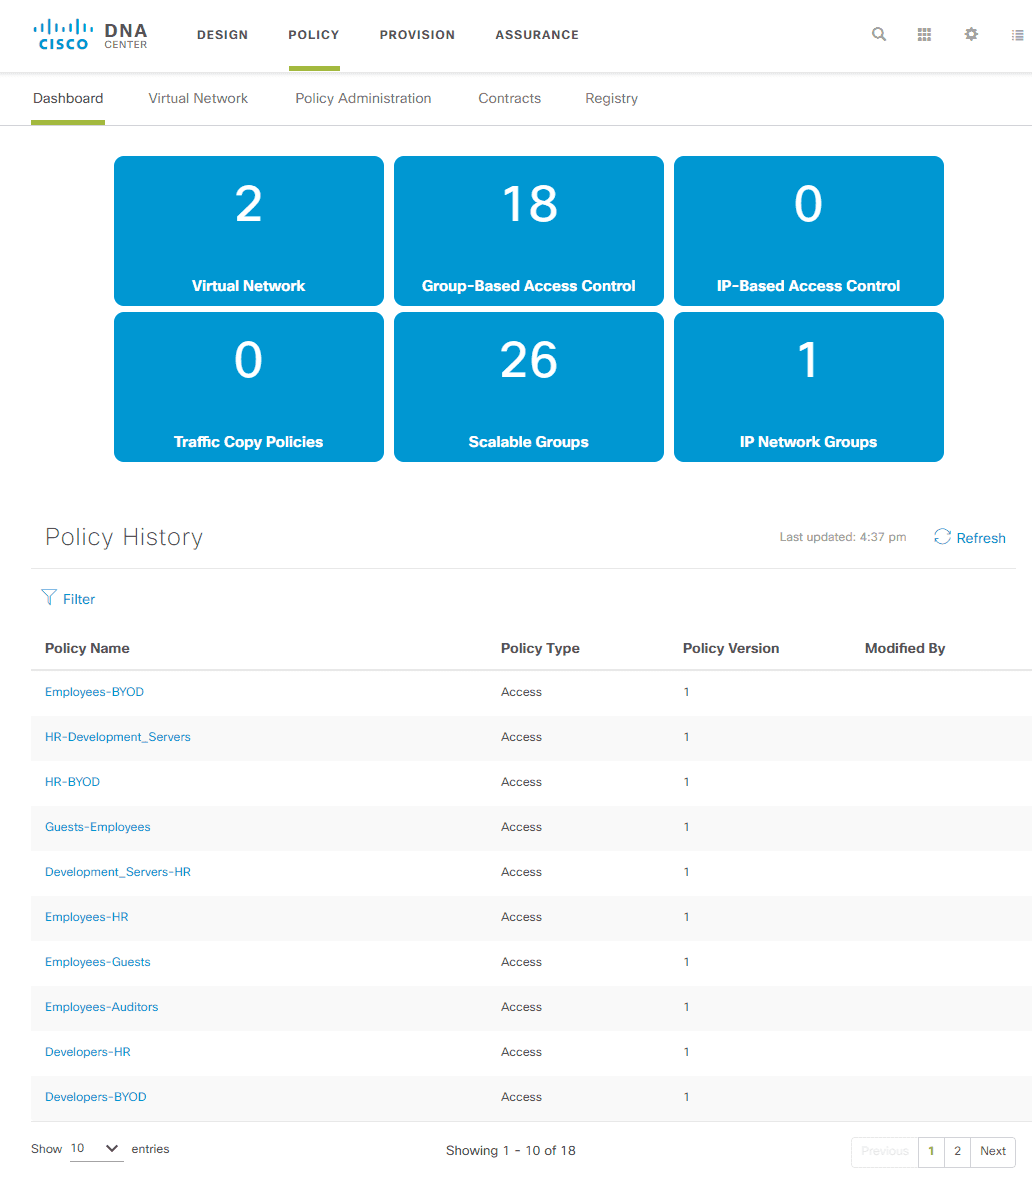
Task: Click the Cisco DNA Center logo
Action: (90, 35)
